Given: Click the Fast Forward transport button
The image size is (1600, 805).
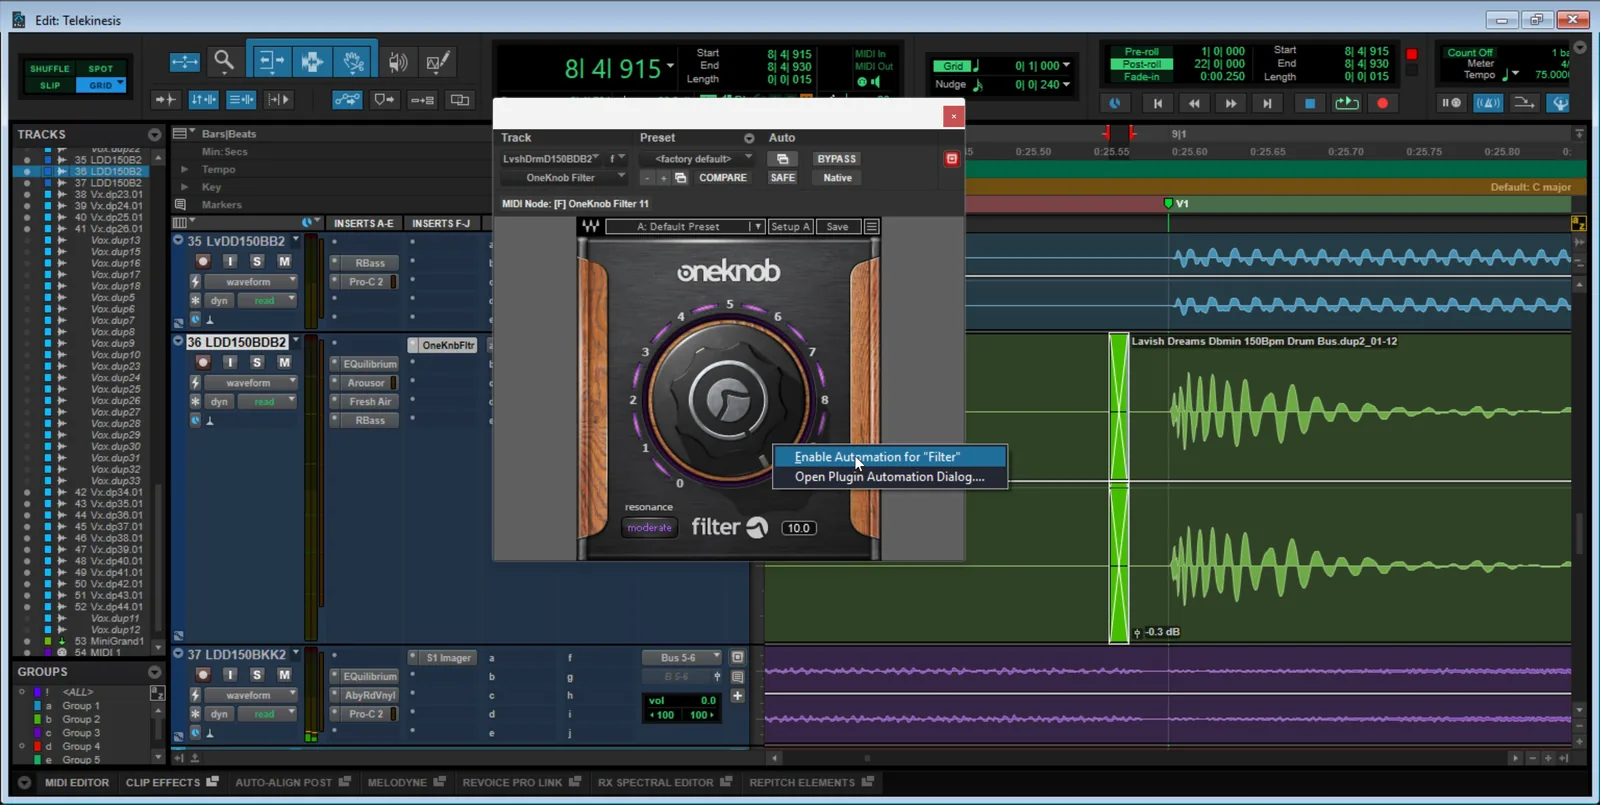Looking at the screenshot, I should tap(1231, 103).
